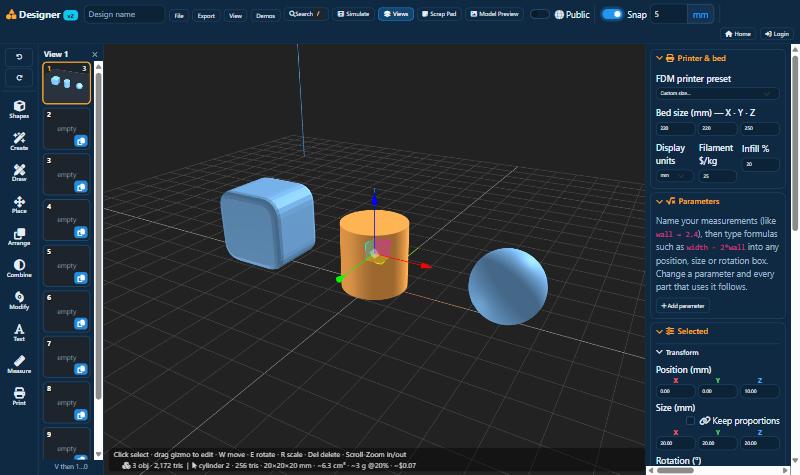Image resolution: width=800 pixels, height=475 pixels.
Task: Open the Create tool
Action: coord(19,141)
